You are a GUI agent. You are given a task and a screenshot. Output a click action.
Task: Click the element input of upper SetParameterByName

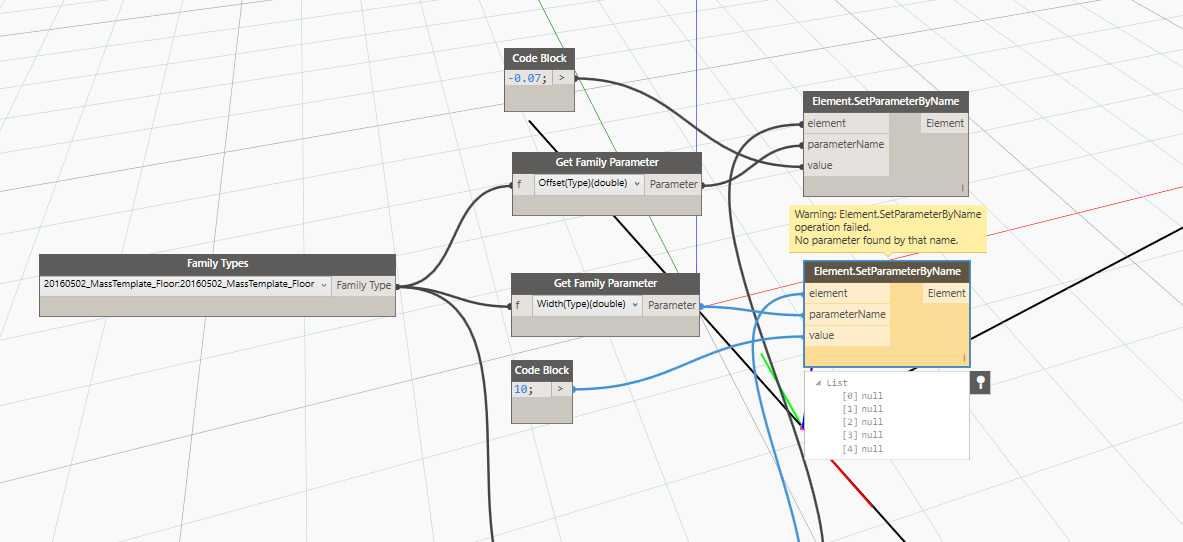pos(846,123)
